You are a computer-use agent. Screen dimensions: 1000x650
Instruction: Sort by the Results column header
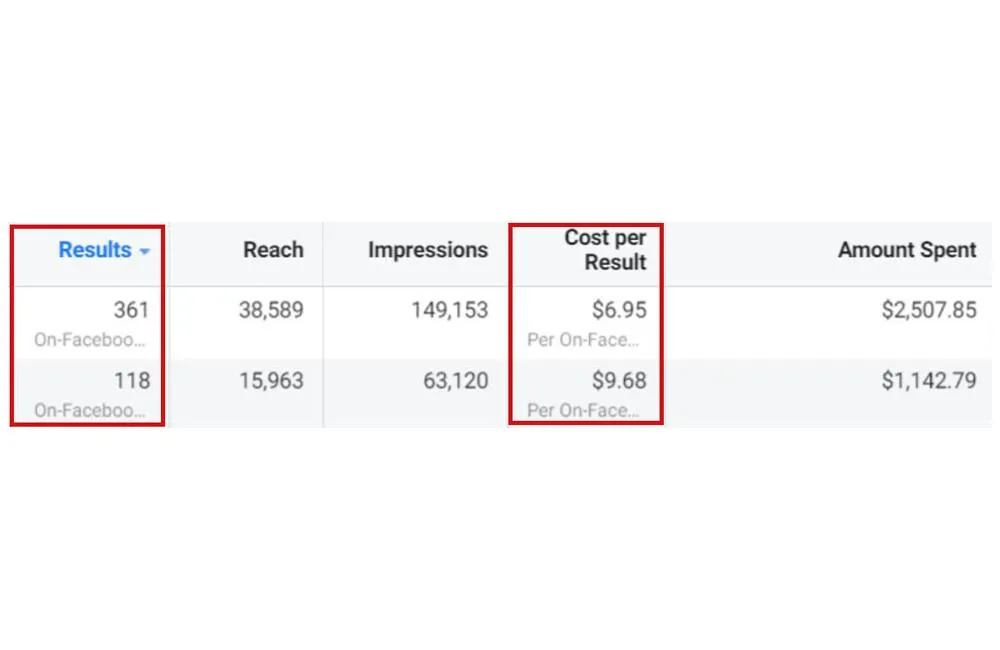tap(95, 249)
